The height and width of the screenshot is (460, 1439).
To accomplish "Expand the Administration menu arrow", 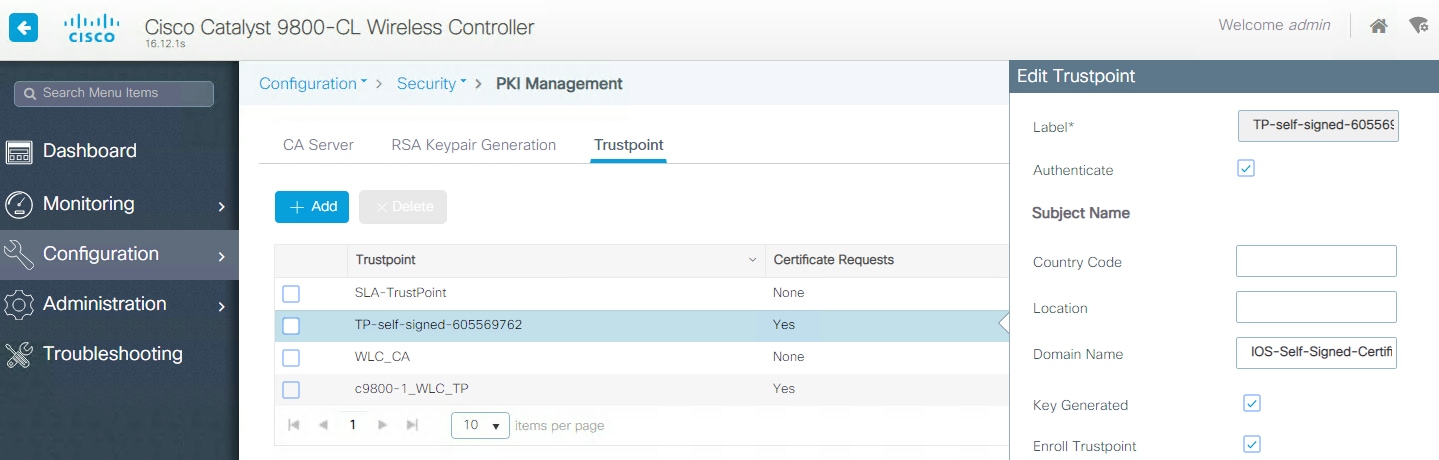I will click(x=222, y=307).
